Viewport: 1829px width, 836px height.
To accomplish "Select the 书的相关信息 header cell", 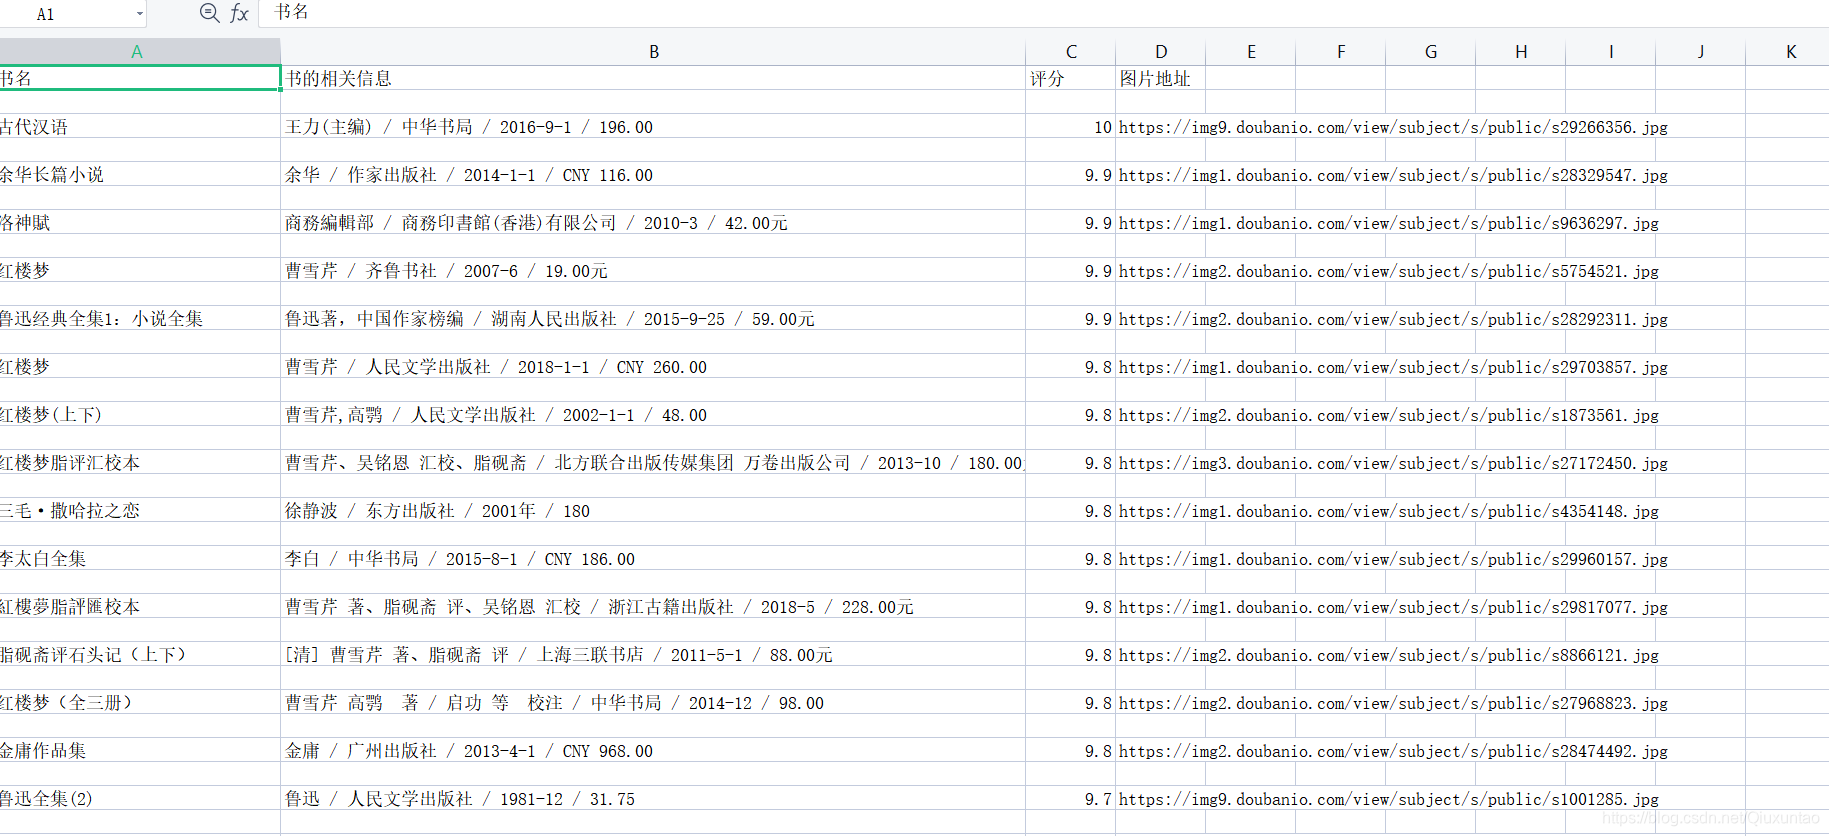I will tap(653, 78).
